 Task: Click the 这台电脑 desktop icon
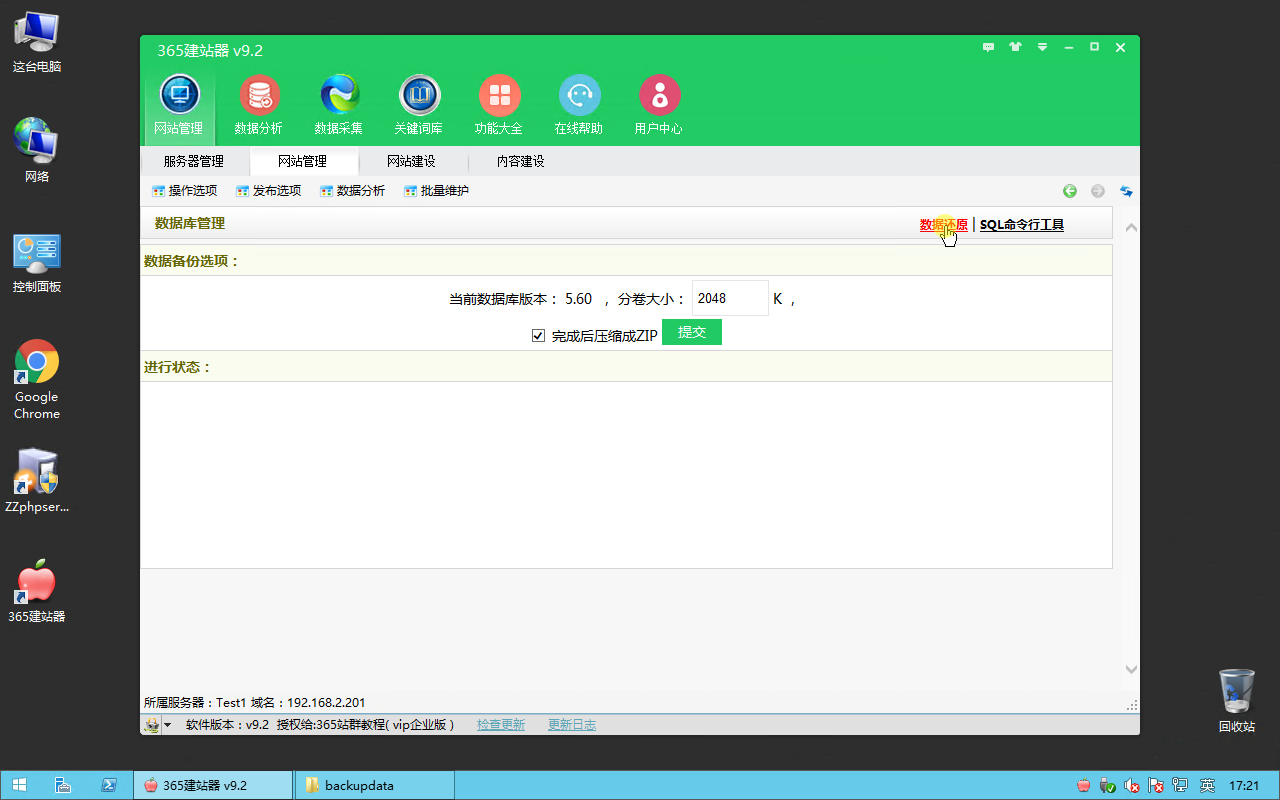coord(37,42)
